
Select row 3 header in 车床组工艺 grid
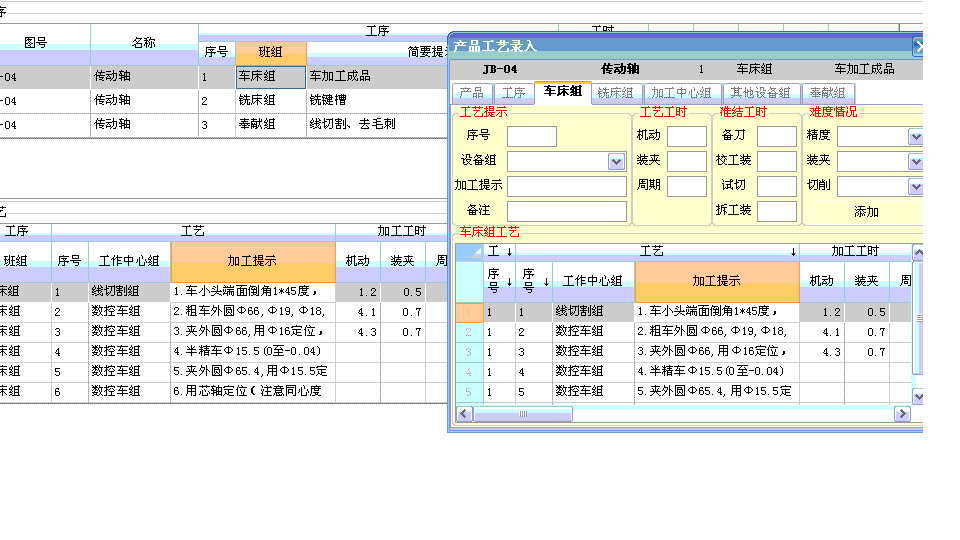469,352
